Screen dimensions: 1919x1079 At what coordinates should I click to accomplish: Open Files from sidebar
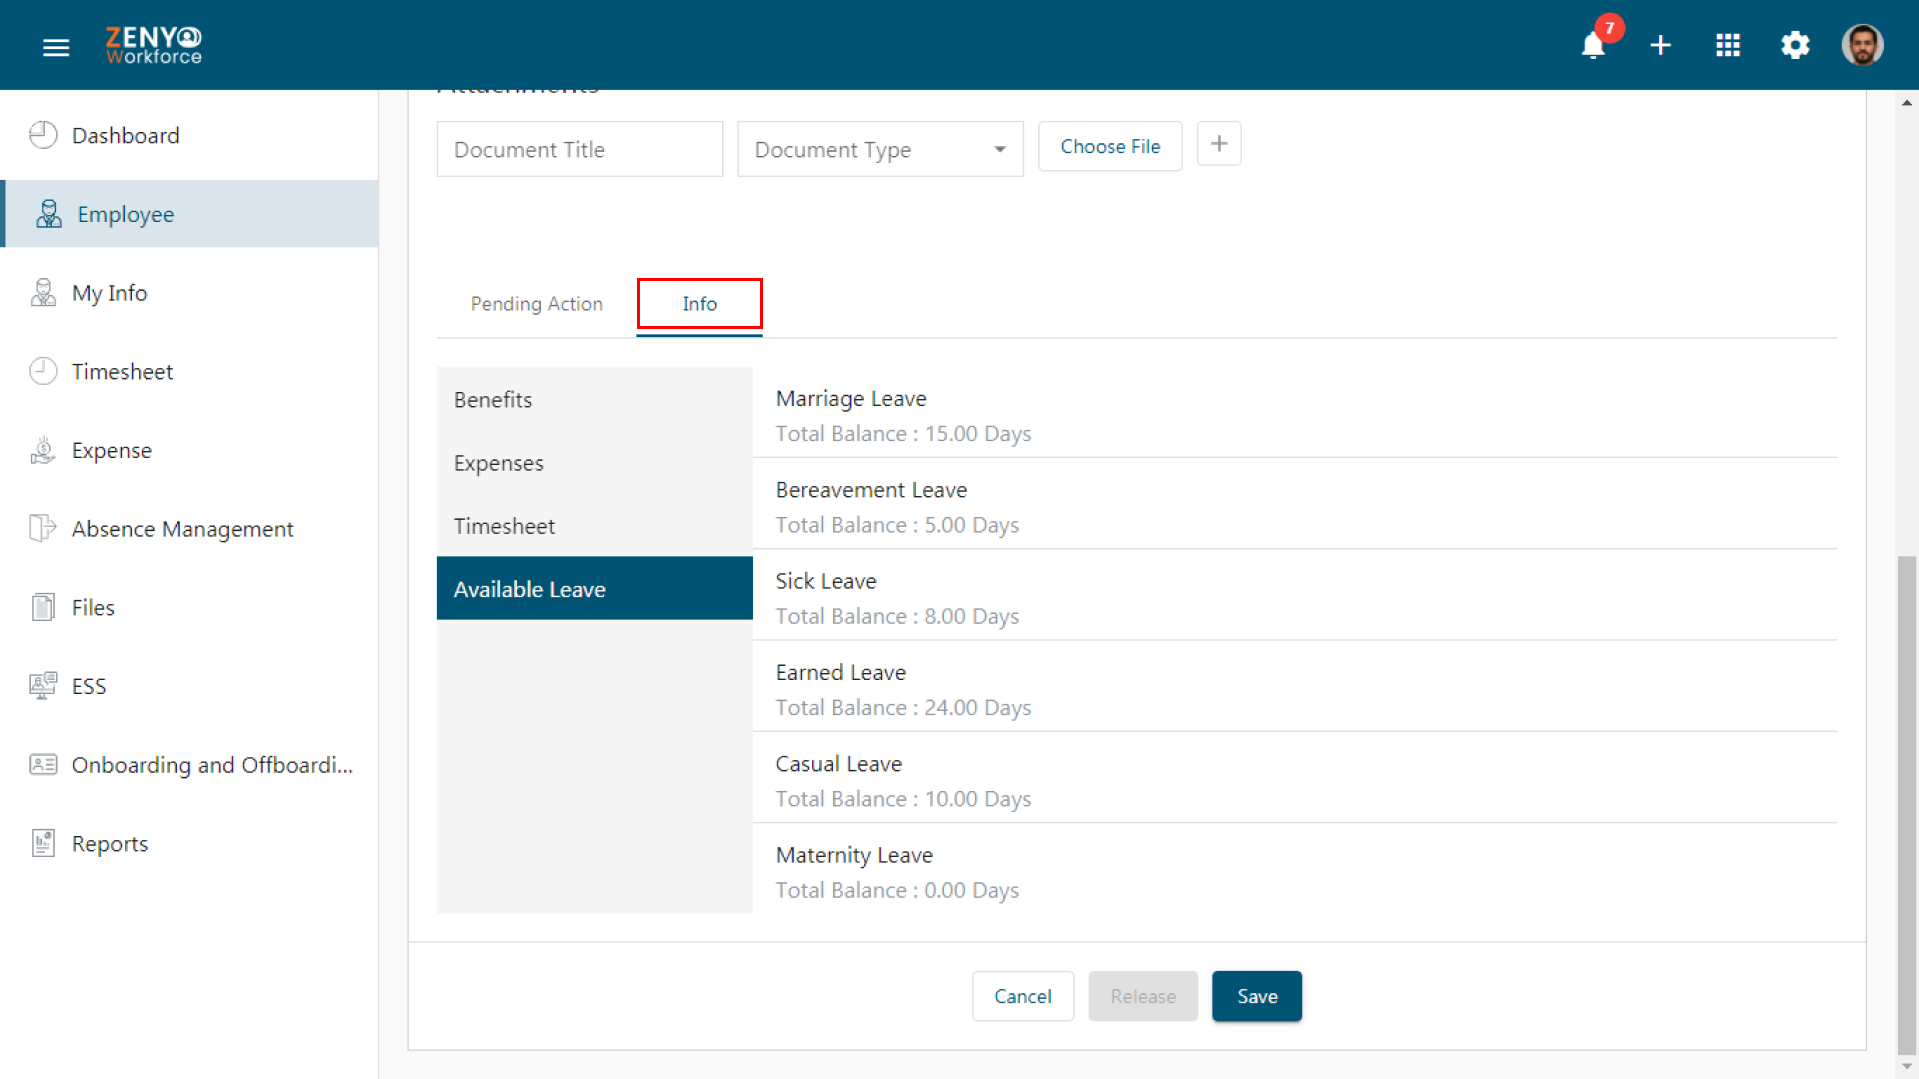[190, 607]
